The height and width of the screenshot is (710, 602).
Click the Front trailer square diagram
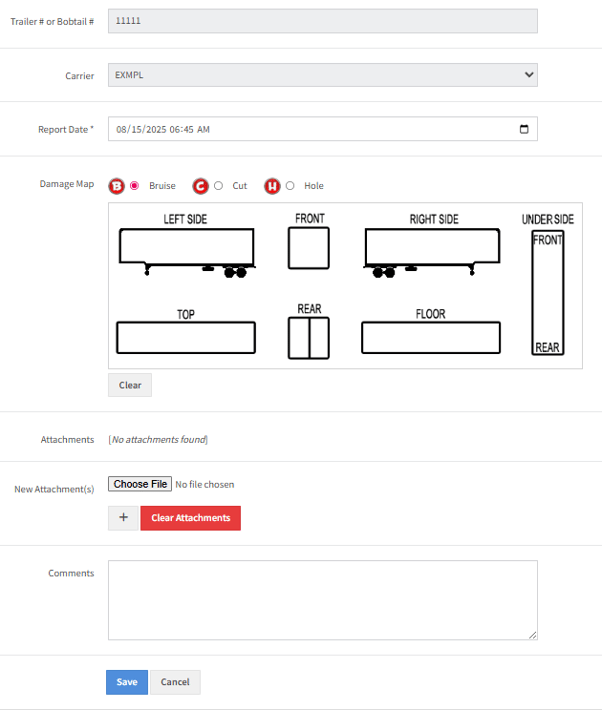308,247
